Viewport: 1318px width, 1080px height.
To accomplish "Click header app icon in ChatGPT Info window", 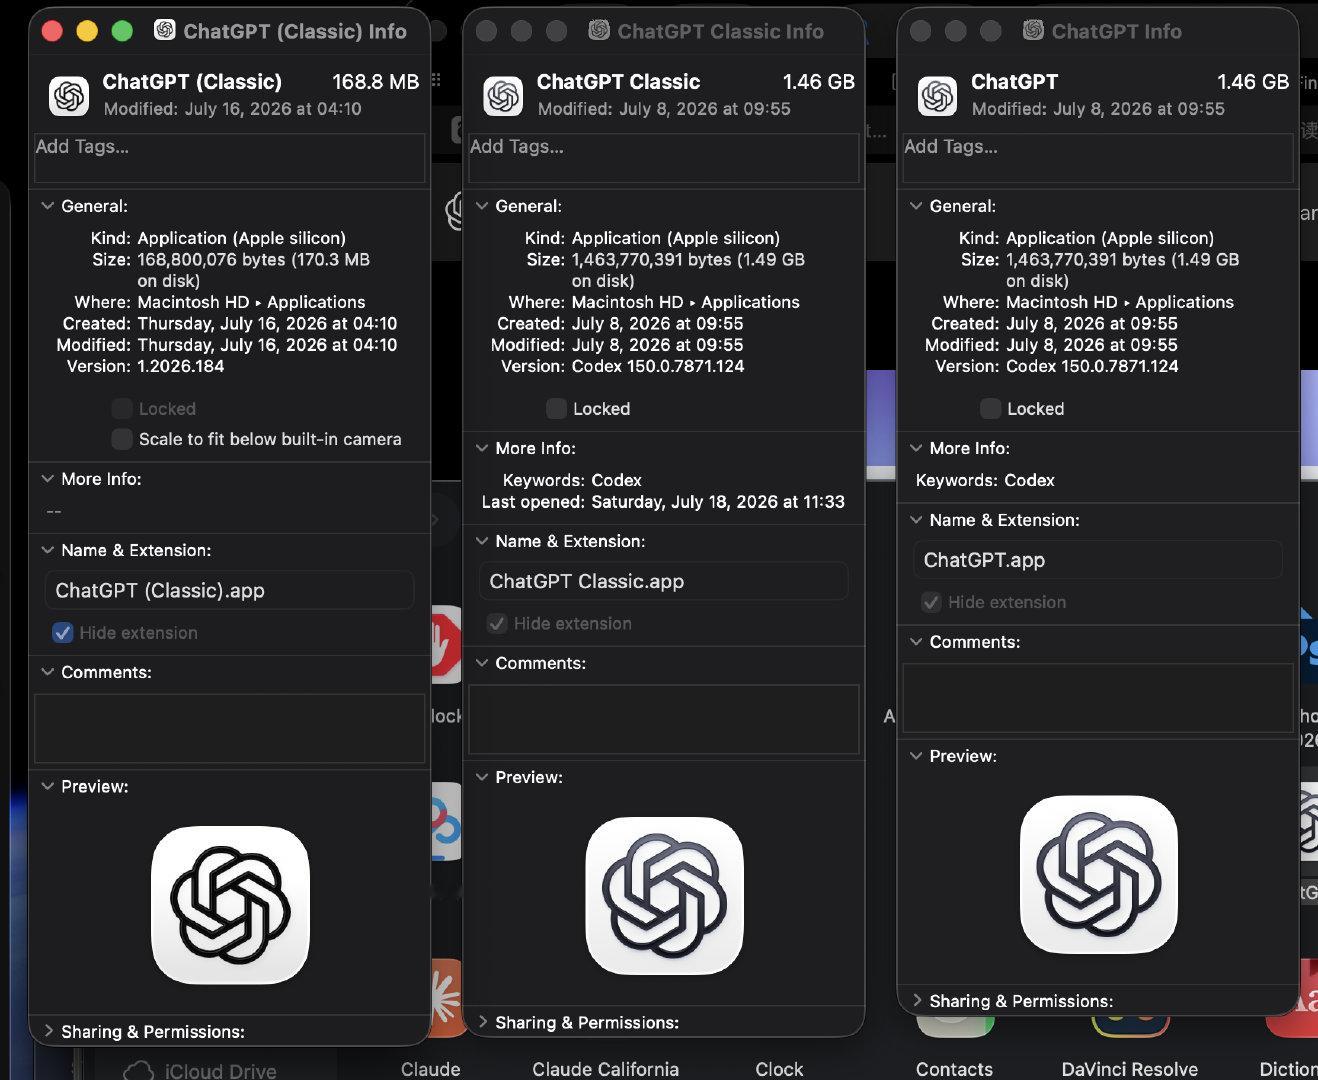I will 937,96.
